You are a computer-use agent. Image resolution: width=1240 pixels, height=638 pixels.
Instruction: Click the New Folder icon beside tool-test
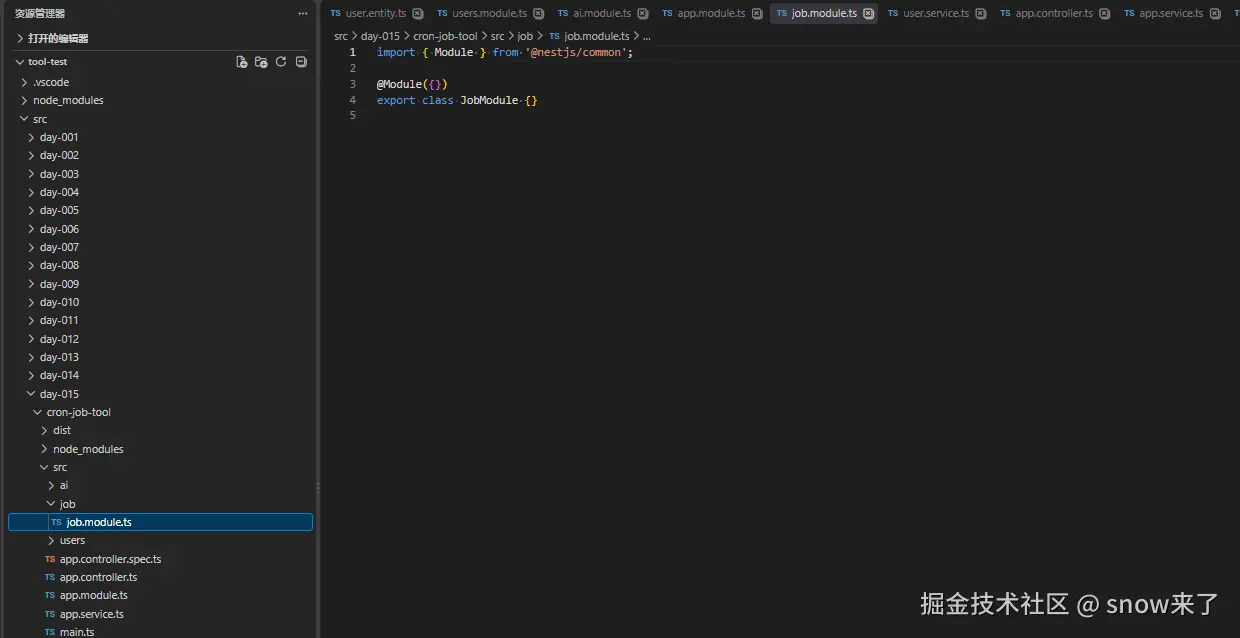[261, 62]
